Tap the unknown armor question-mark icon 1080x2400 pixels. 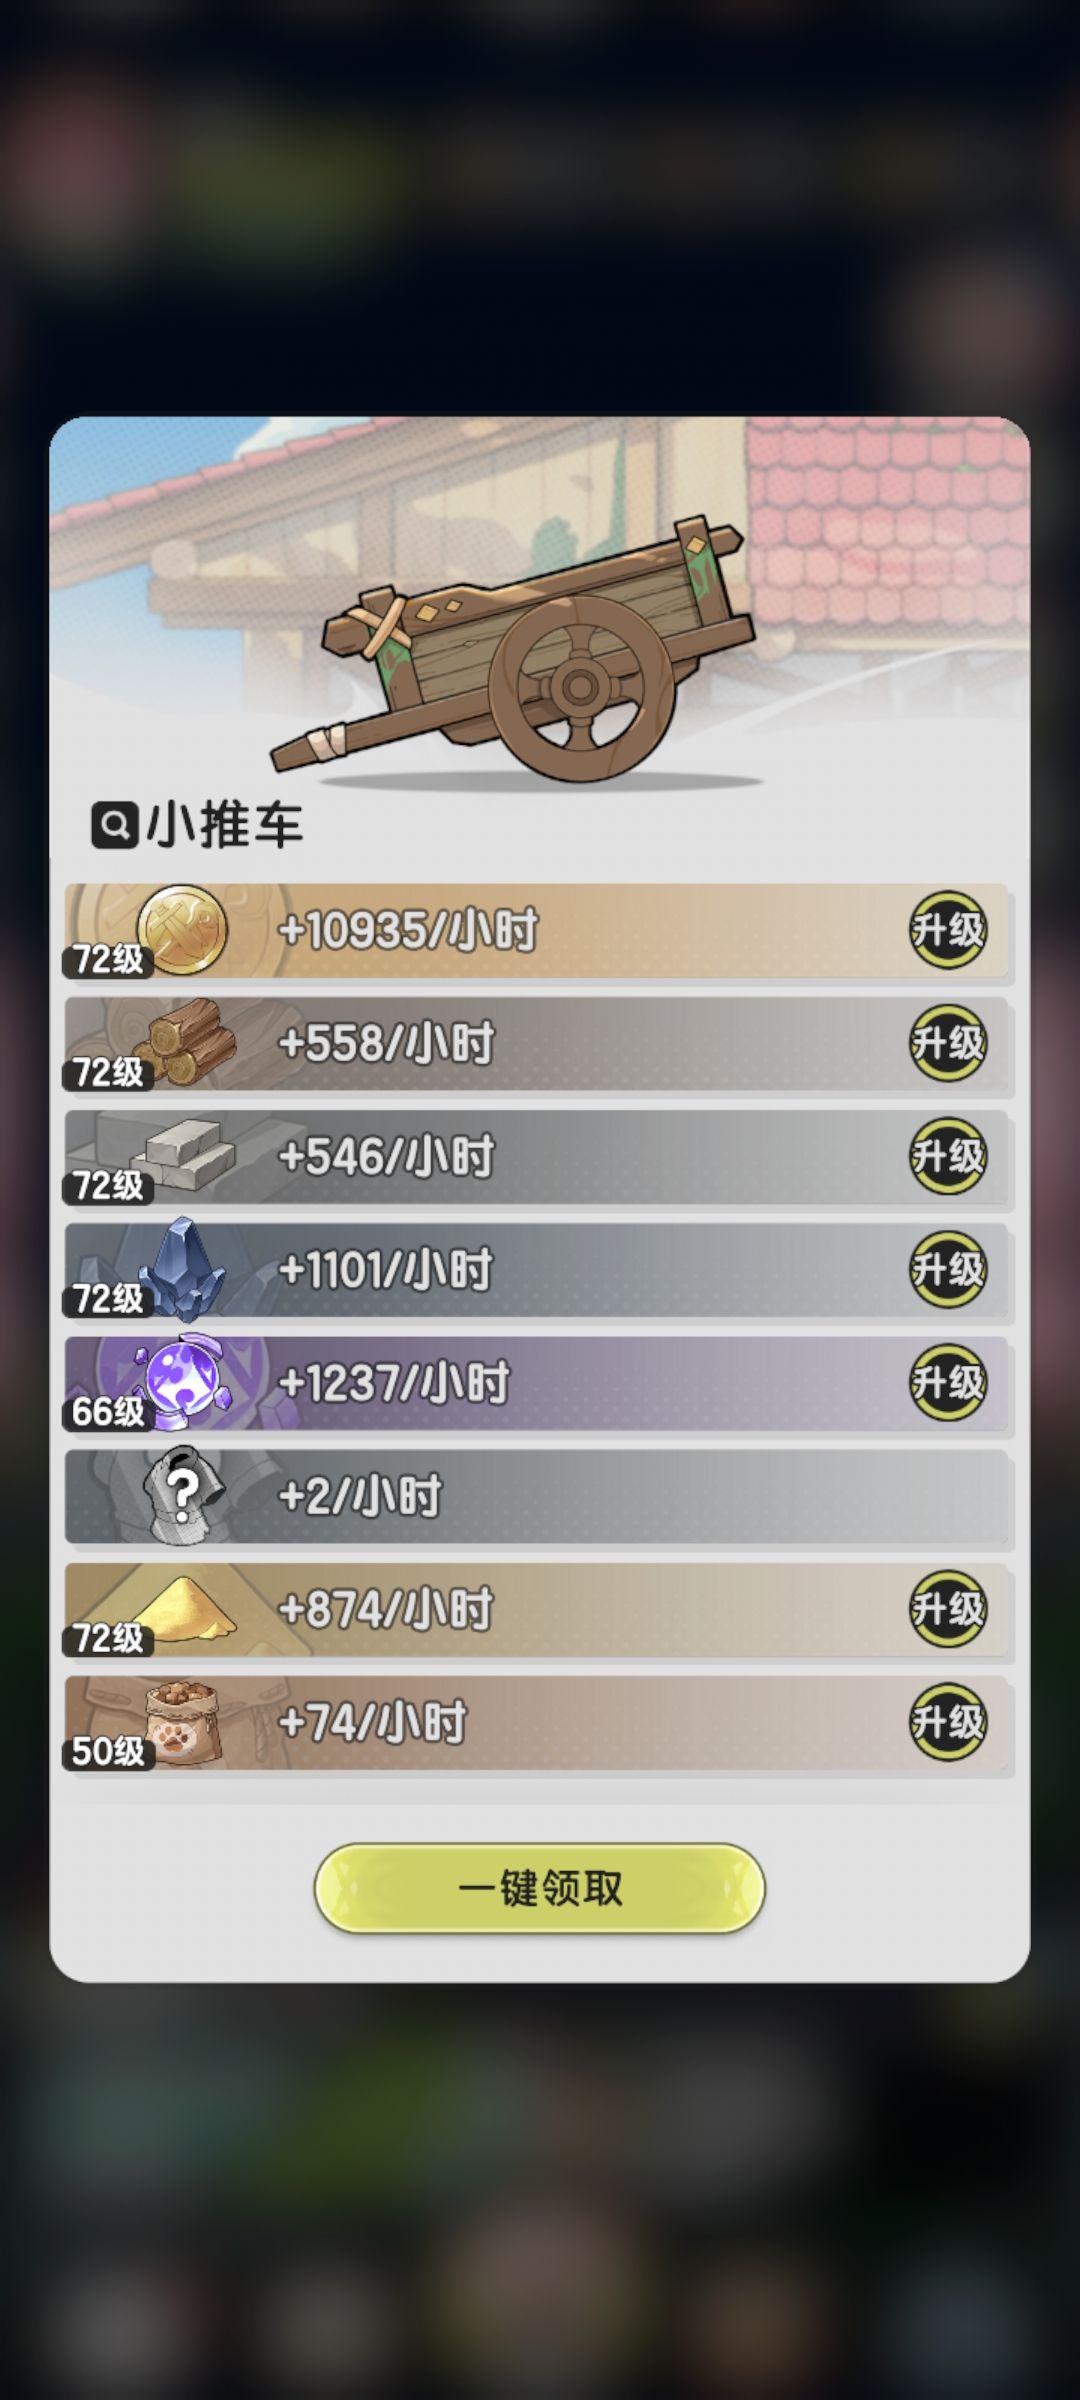(182, 1496)
